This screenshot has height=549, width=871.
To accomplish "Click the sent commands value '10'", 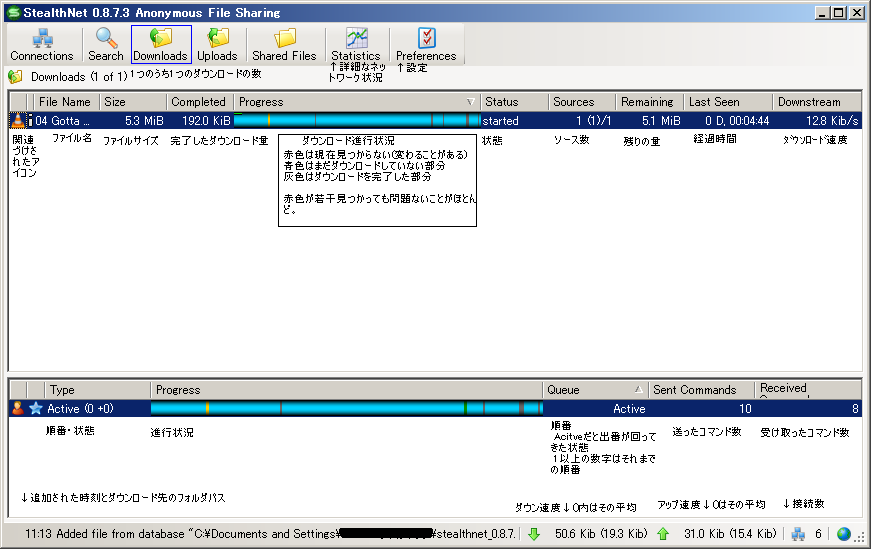I will [745, 408].
